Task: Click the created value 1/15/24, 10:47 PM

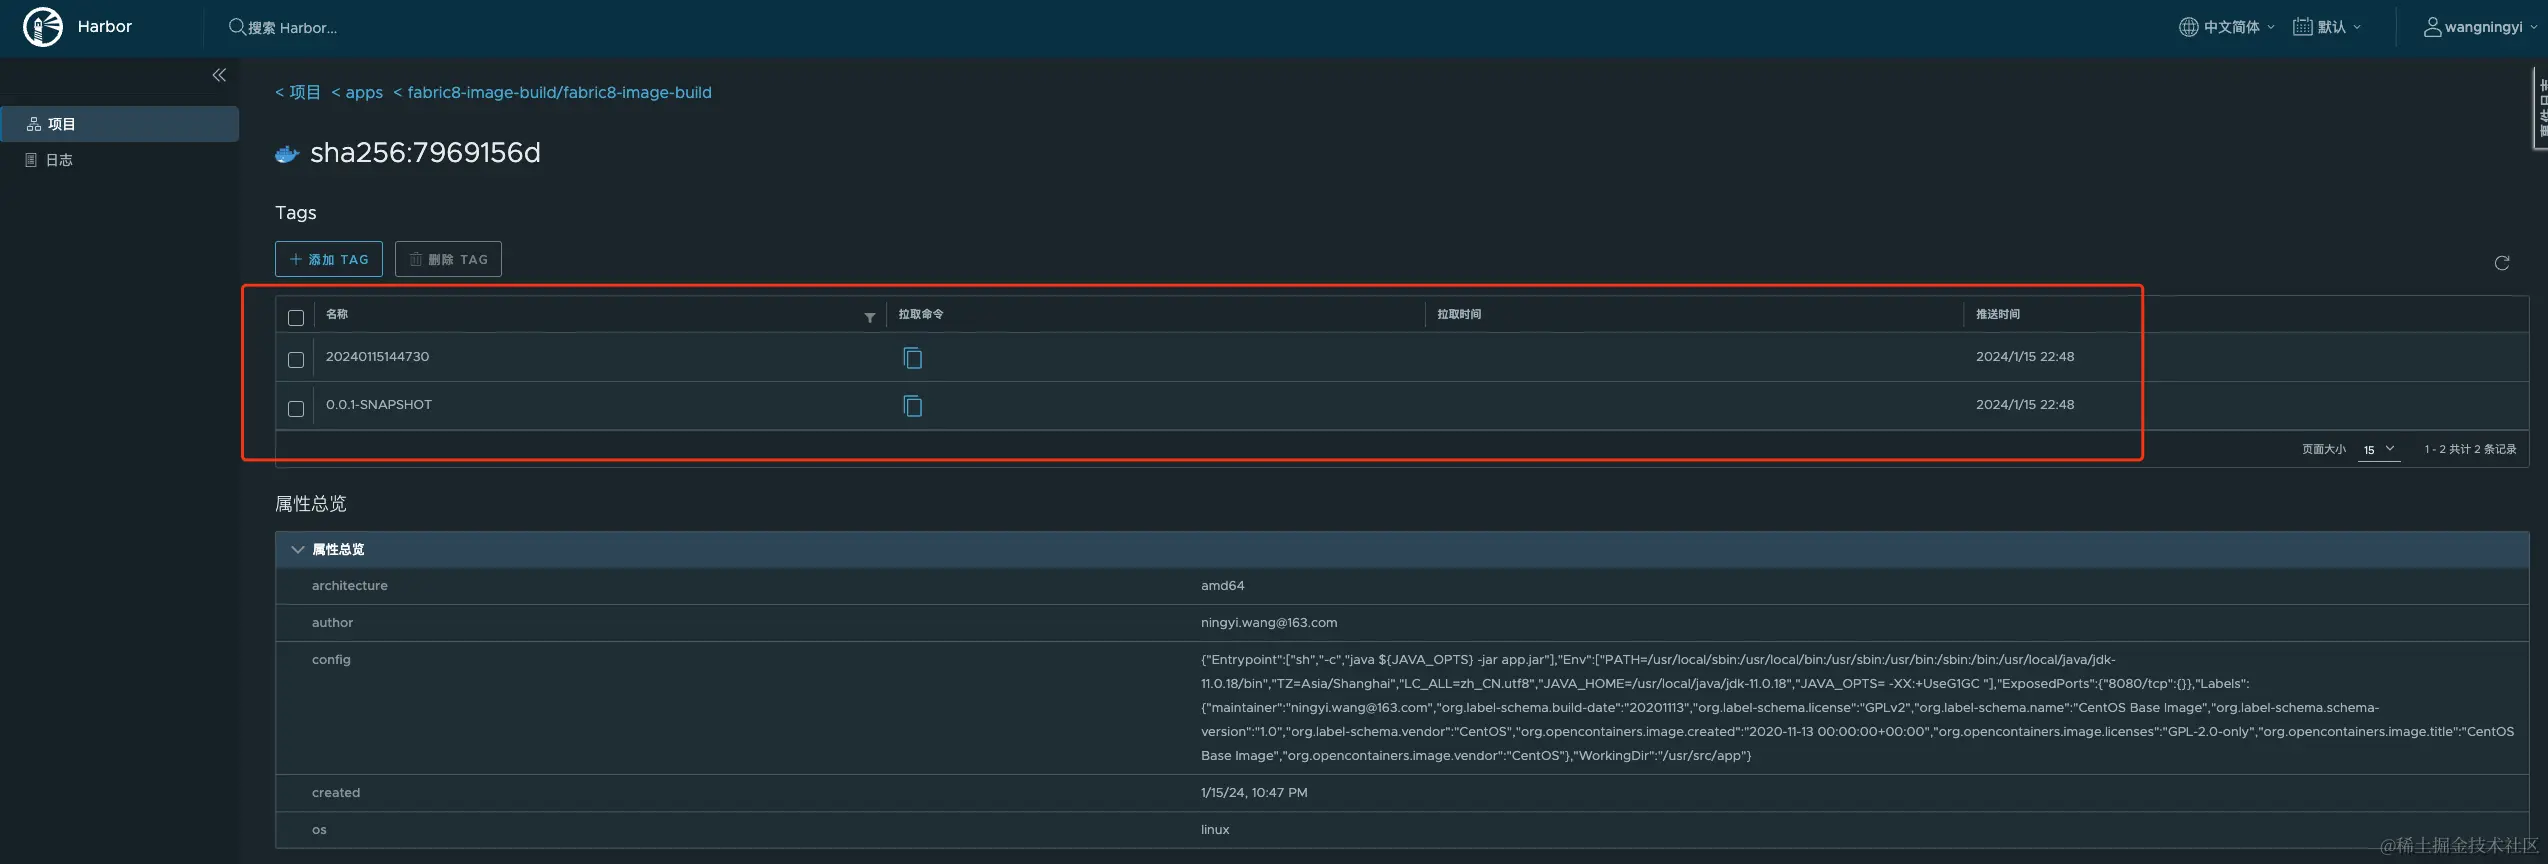Action: 1254,792
